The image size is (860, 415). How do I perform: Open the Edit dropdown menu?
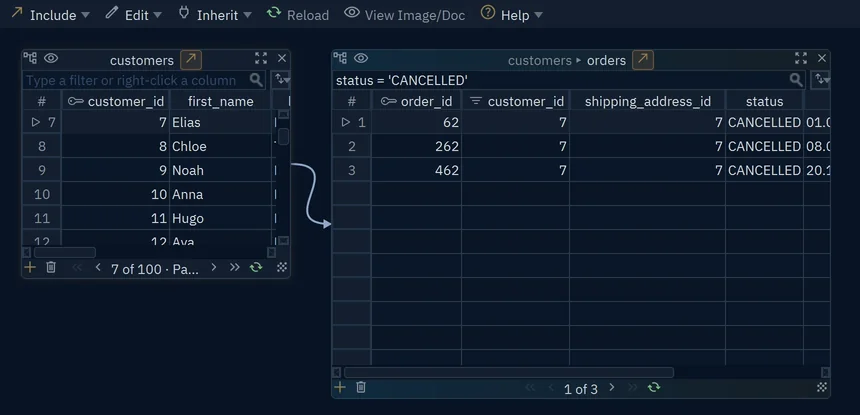pyautogui.click(x=133, y=15)
